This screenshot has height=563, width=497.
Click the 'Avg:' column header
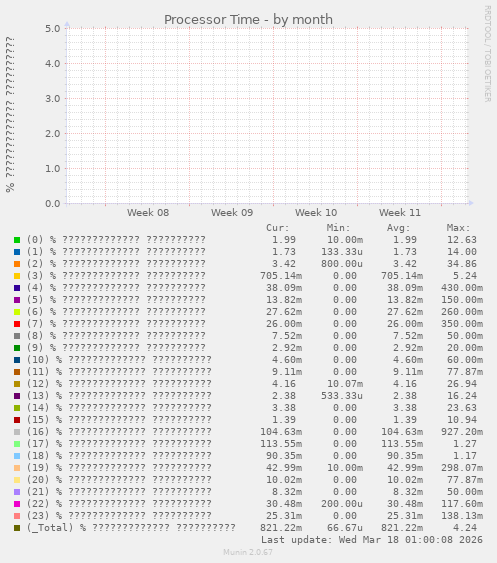pos(399,228)
